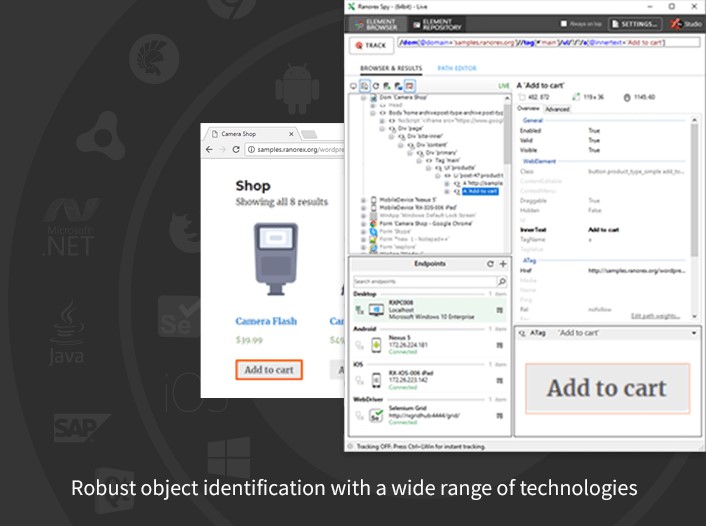This screenshot has width=706, height=526.
Task: Click the Camera Flash product link
Action: click(x=266, y=321)
